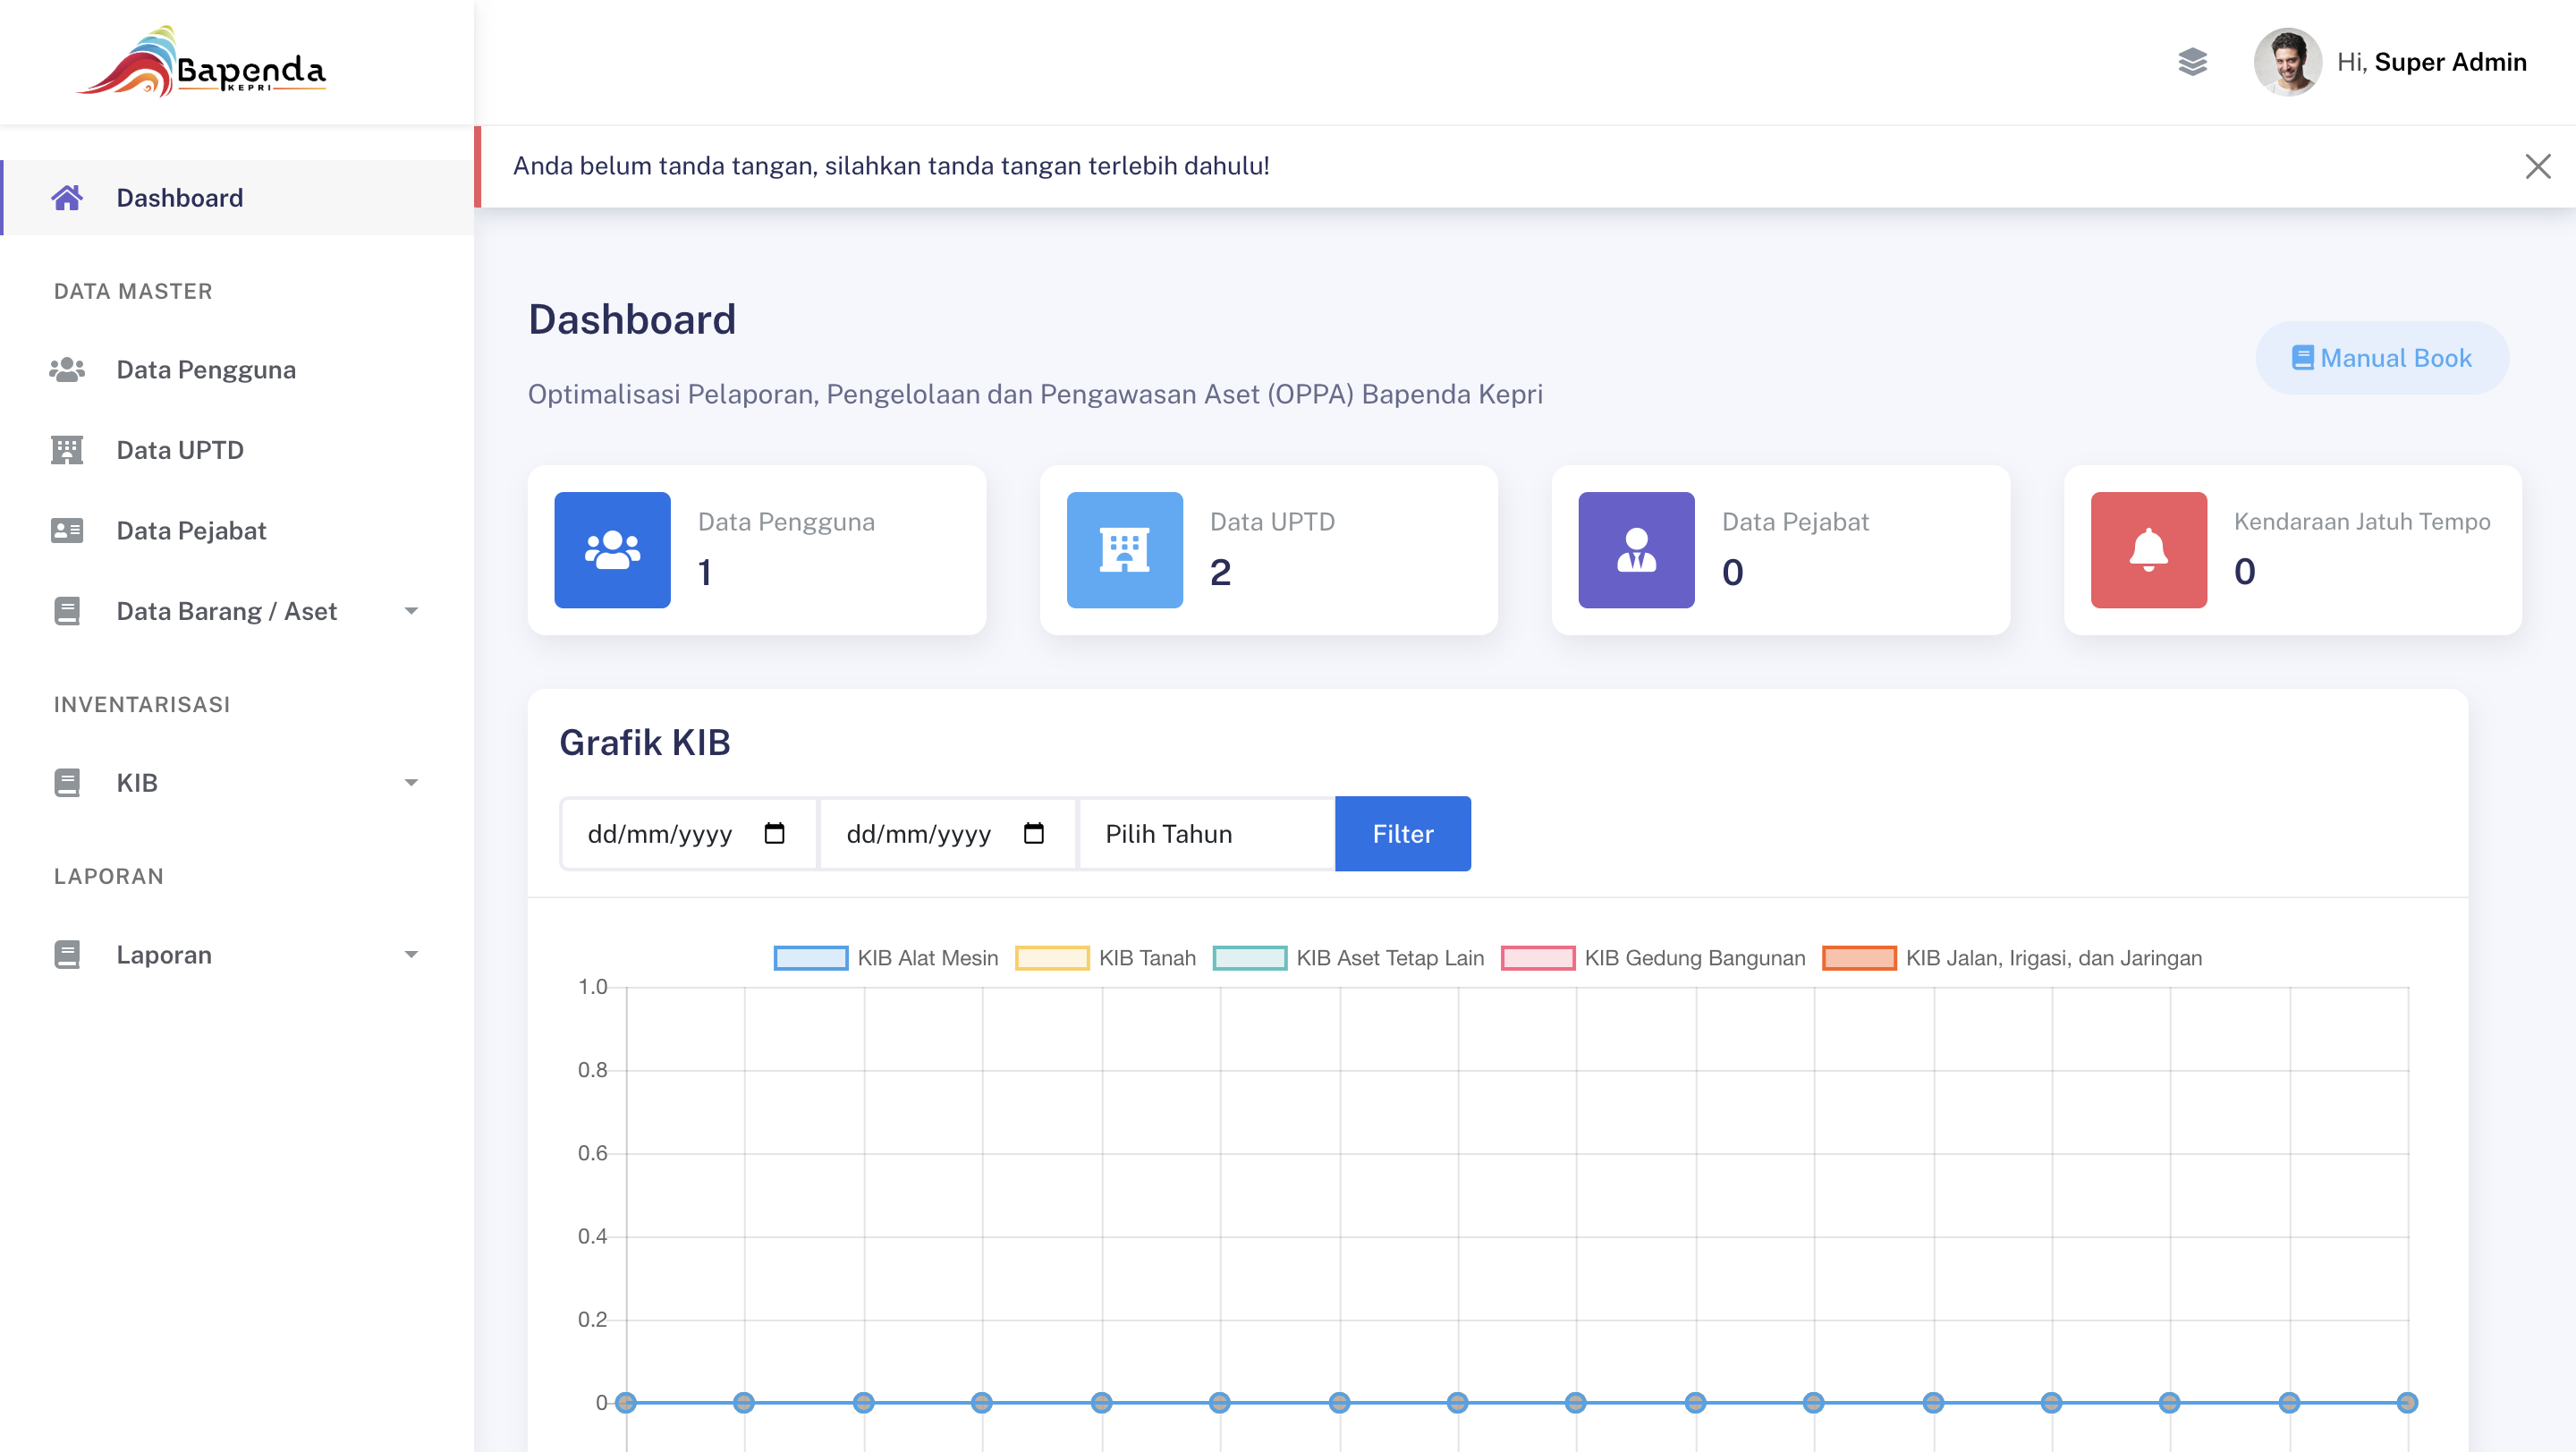Click the Super Admin profile avatar
This screenshot has width=2576, height=1452.
pos(2286,62)
